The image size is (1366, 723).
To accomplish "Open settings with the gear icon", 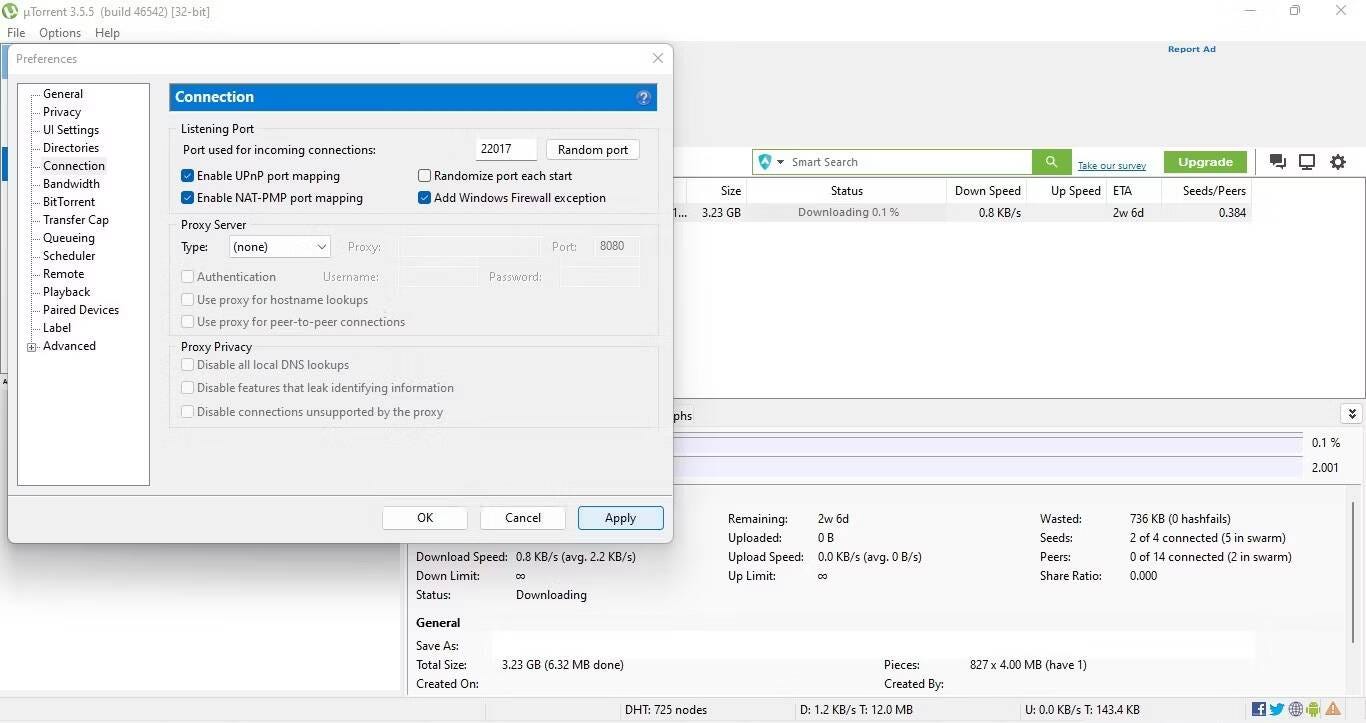I will pyautogui.click(x=1338, y=161).
